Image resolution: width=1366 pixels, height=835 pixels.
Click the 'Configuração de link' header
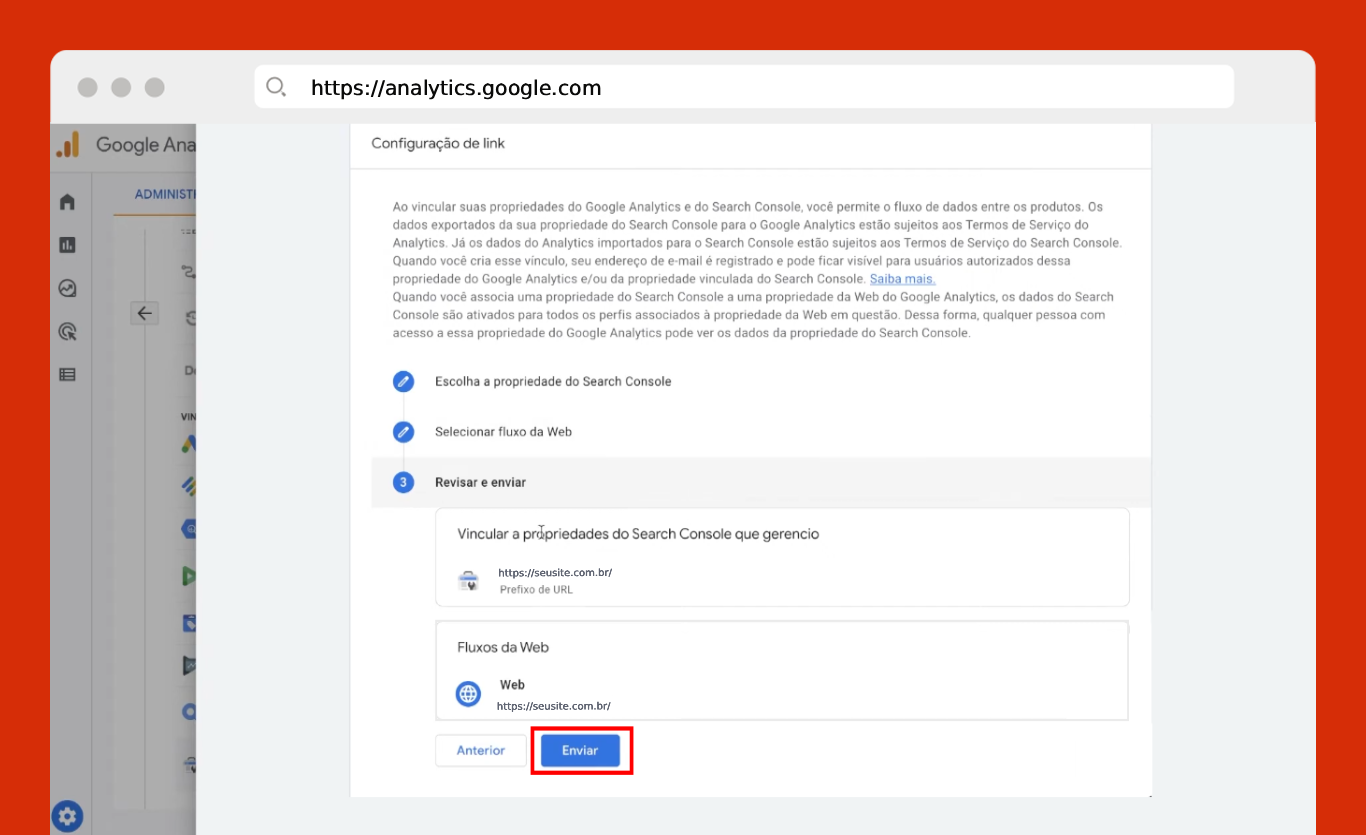pos(438,144)
